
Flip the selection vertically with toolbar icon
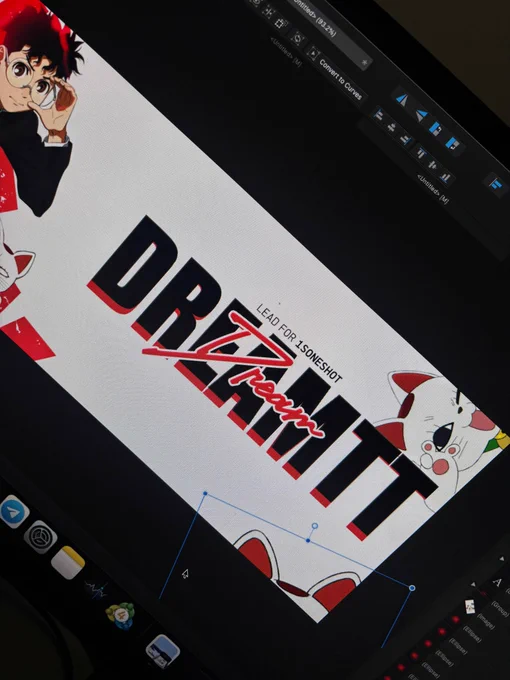pos(420,115)
